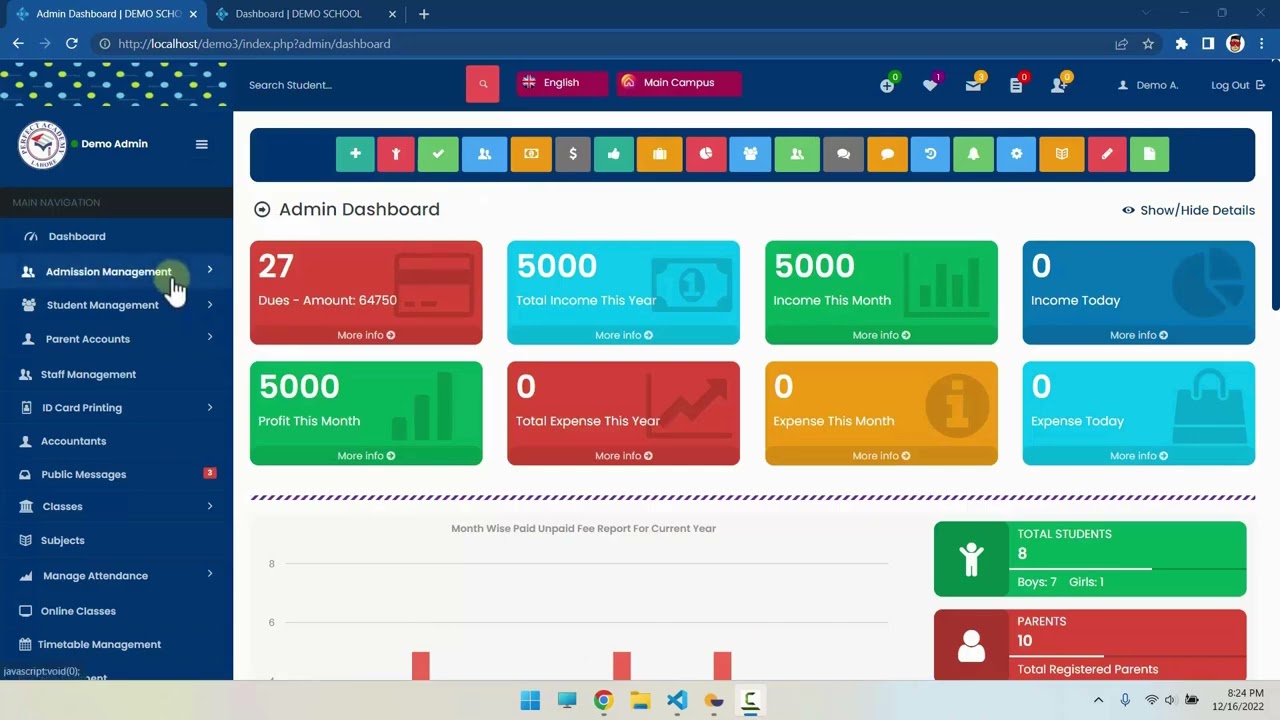The image size is (1280, 720).
Task: Click the teal plus shortcut icon
Action: click(x=355, y=154)
